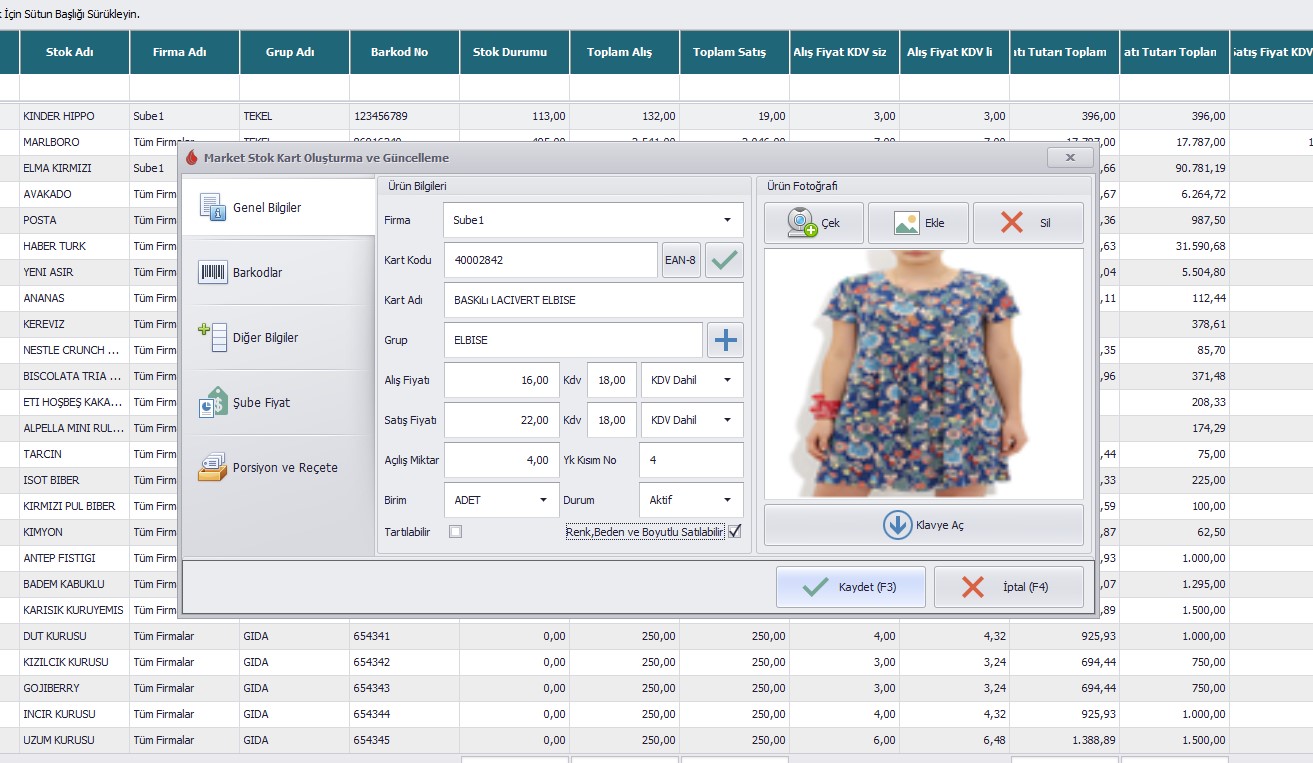The image size is (1313, 763).
Task: Enable the Tartılabilir checkbox
Action: tap(456, 532)
